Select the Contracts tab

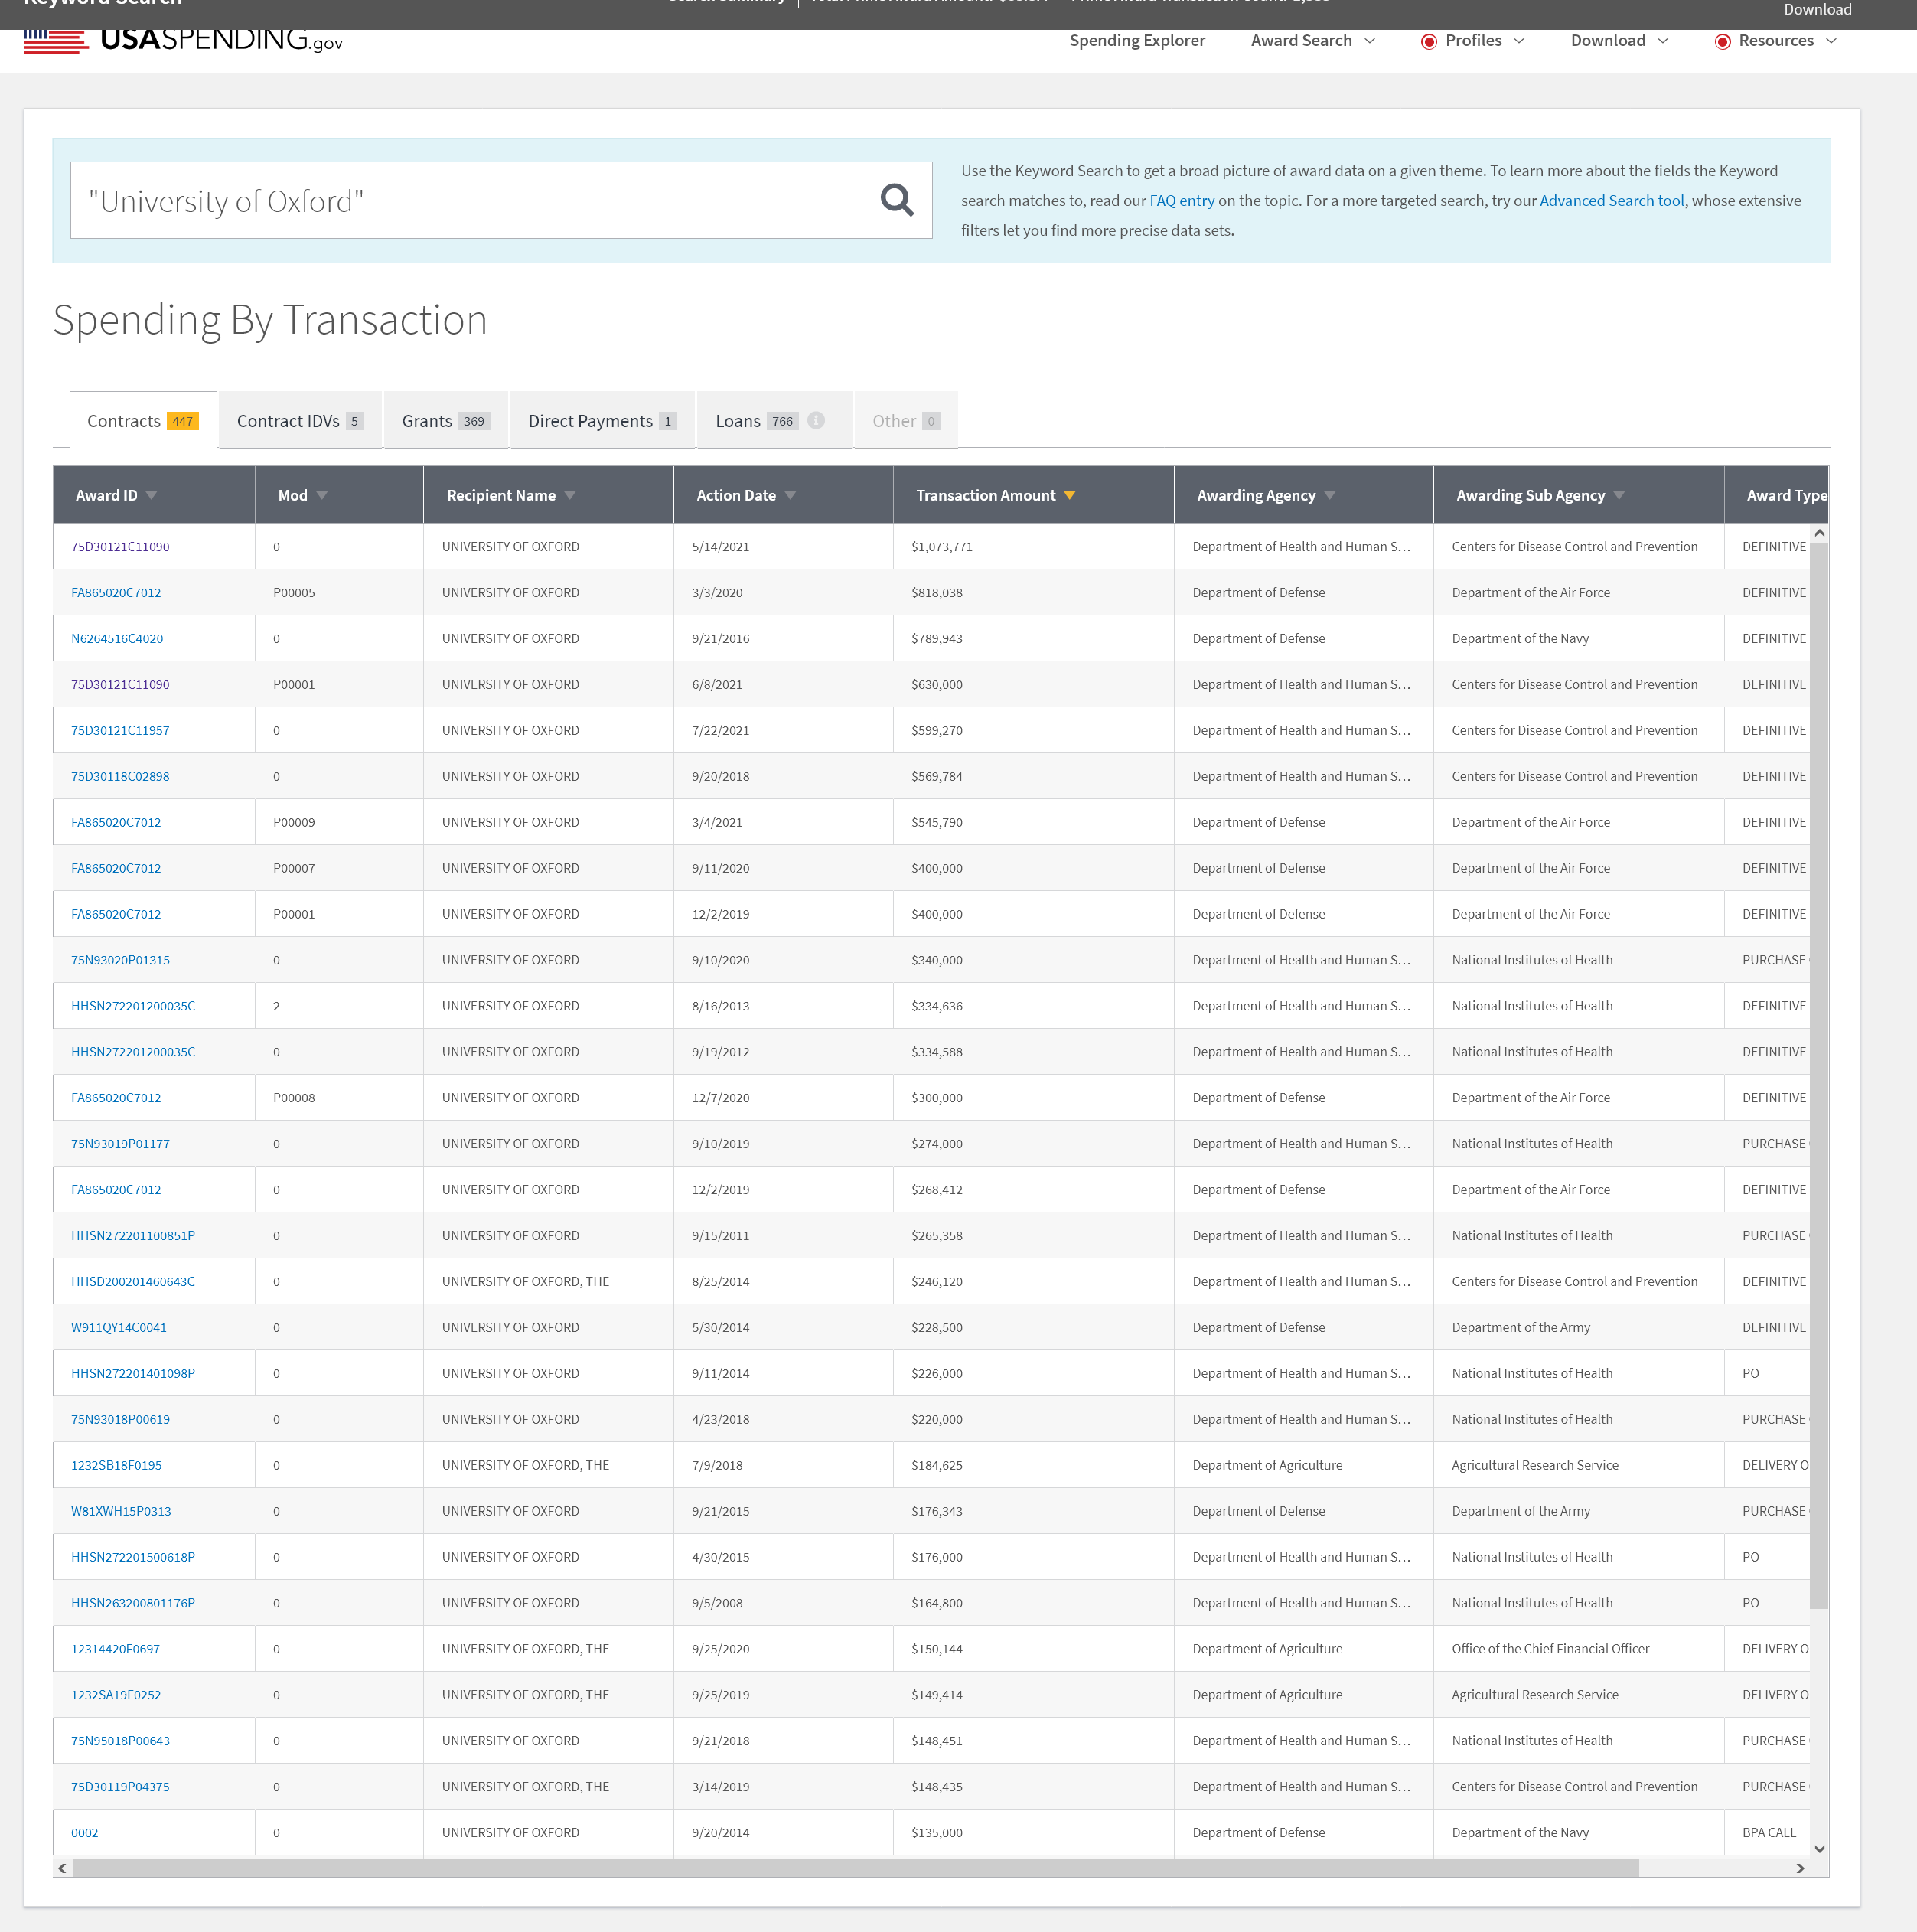[143, 421]
